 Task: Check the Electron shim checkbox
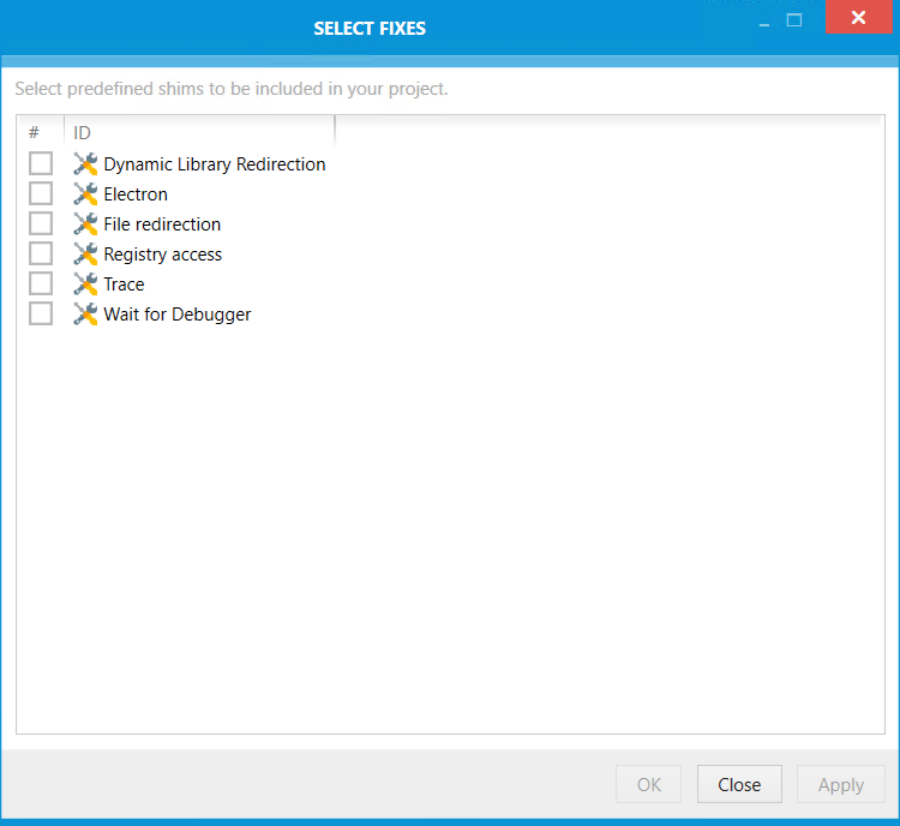40,192
